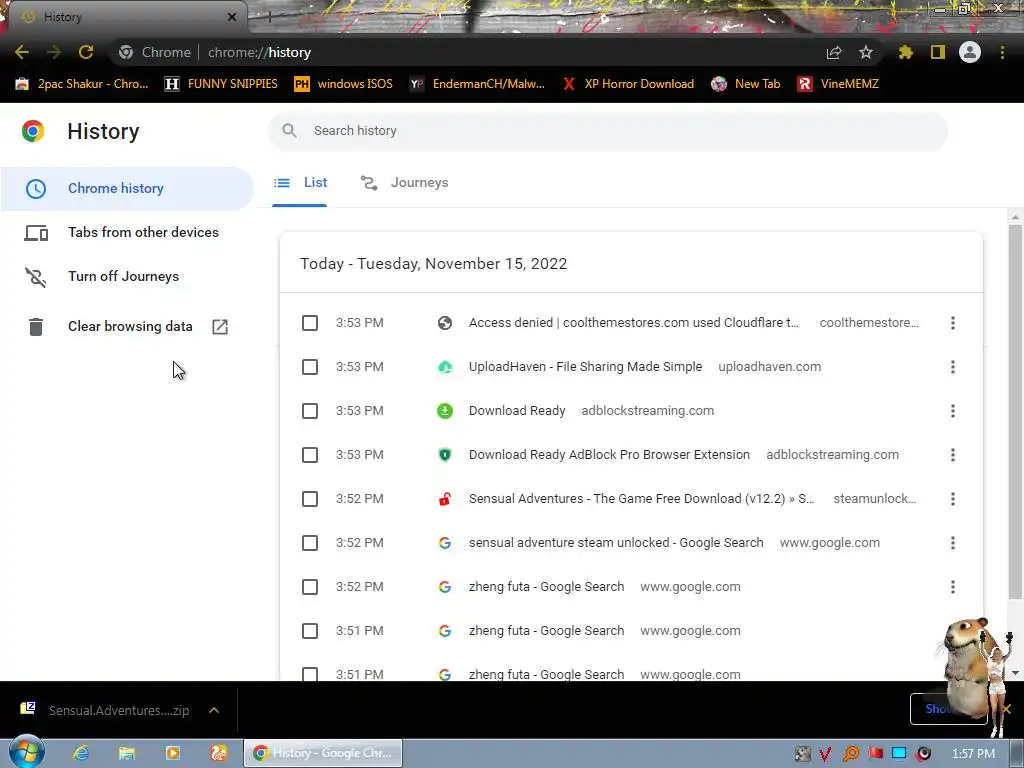Open more actions for Download Ready entry

[x=953, y=411]
